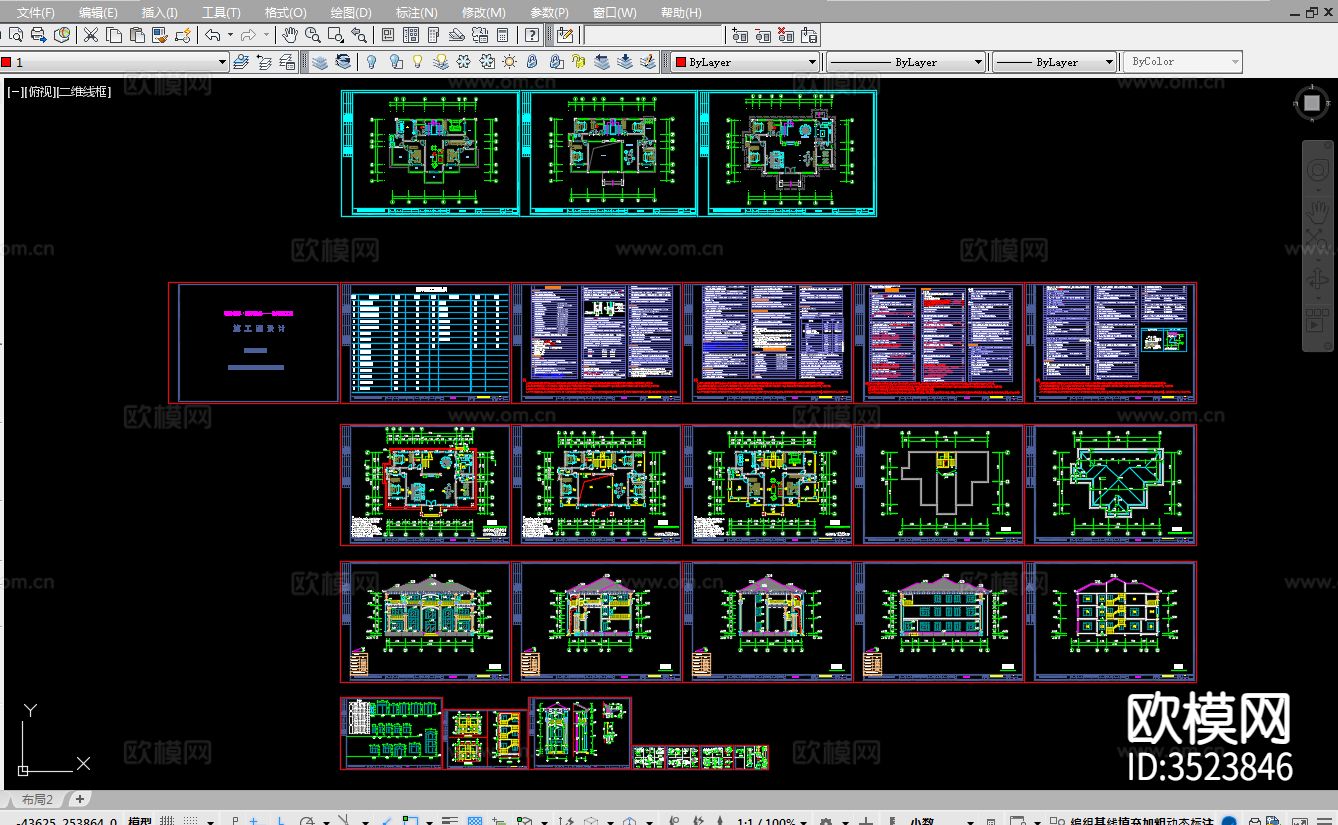Open the 小数 units dropdown in status bar
This screenshot has height=825, width=1338.
click(x=941, y=821)
